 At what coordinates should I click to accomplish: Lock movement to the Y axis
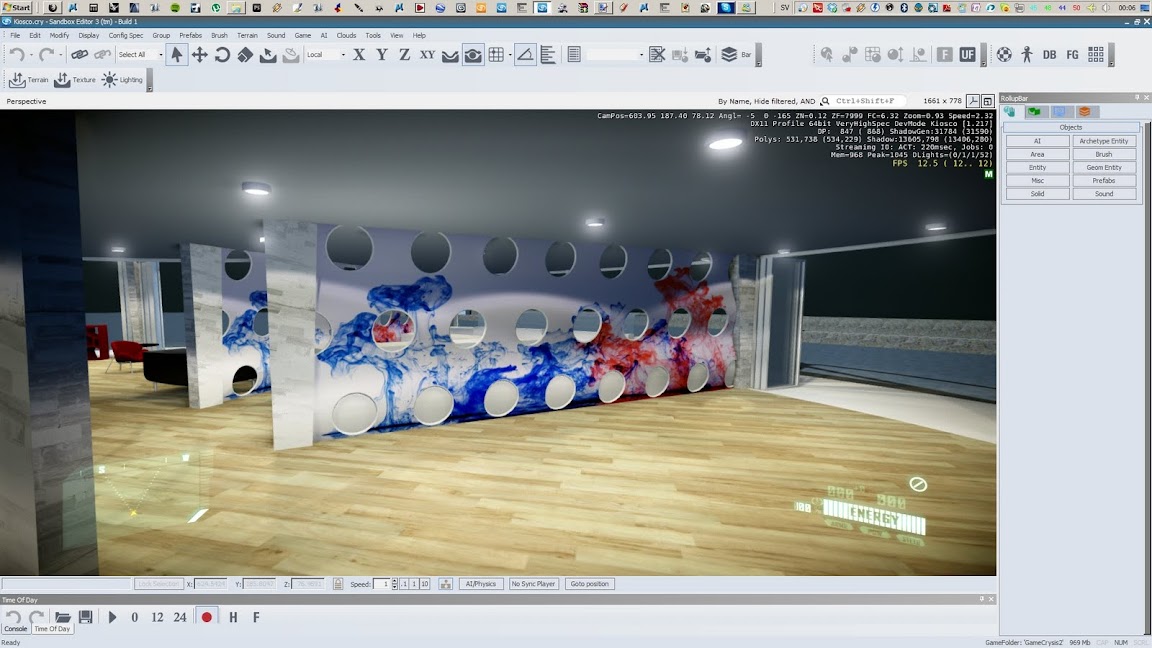click(x=381, y=54)
